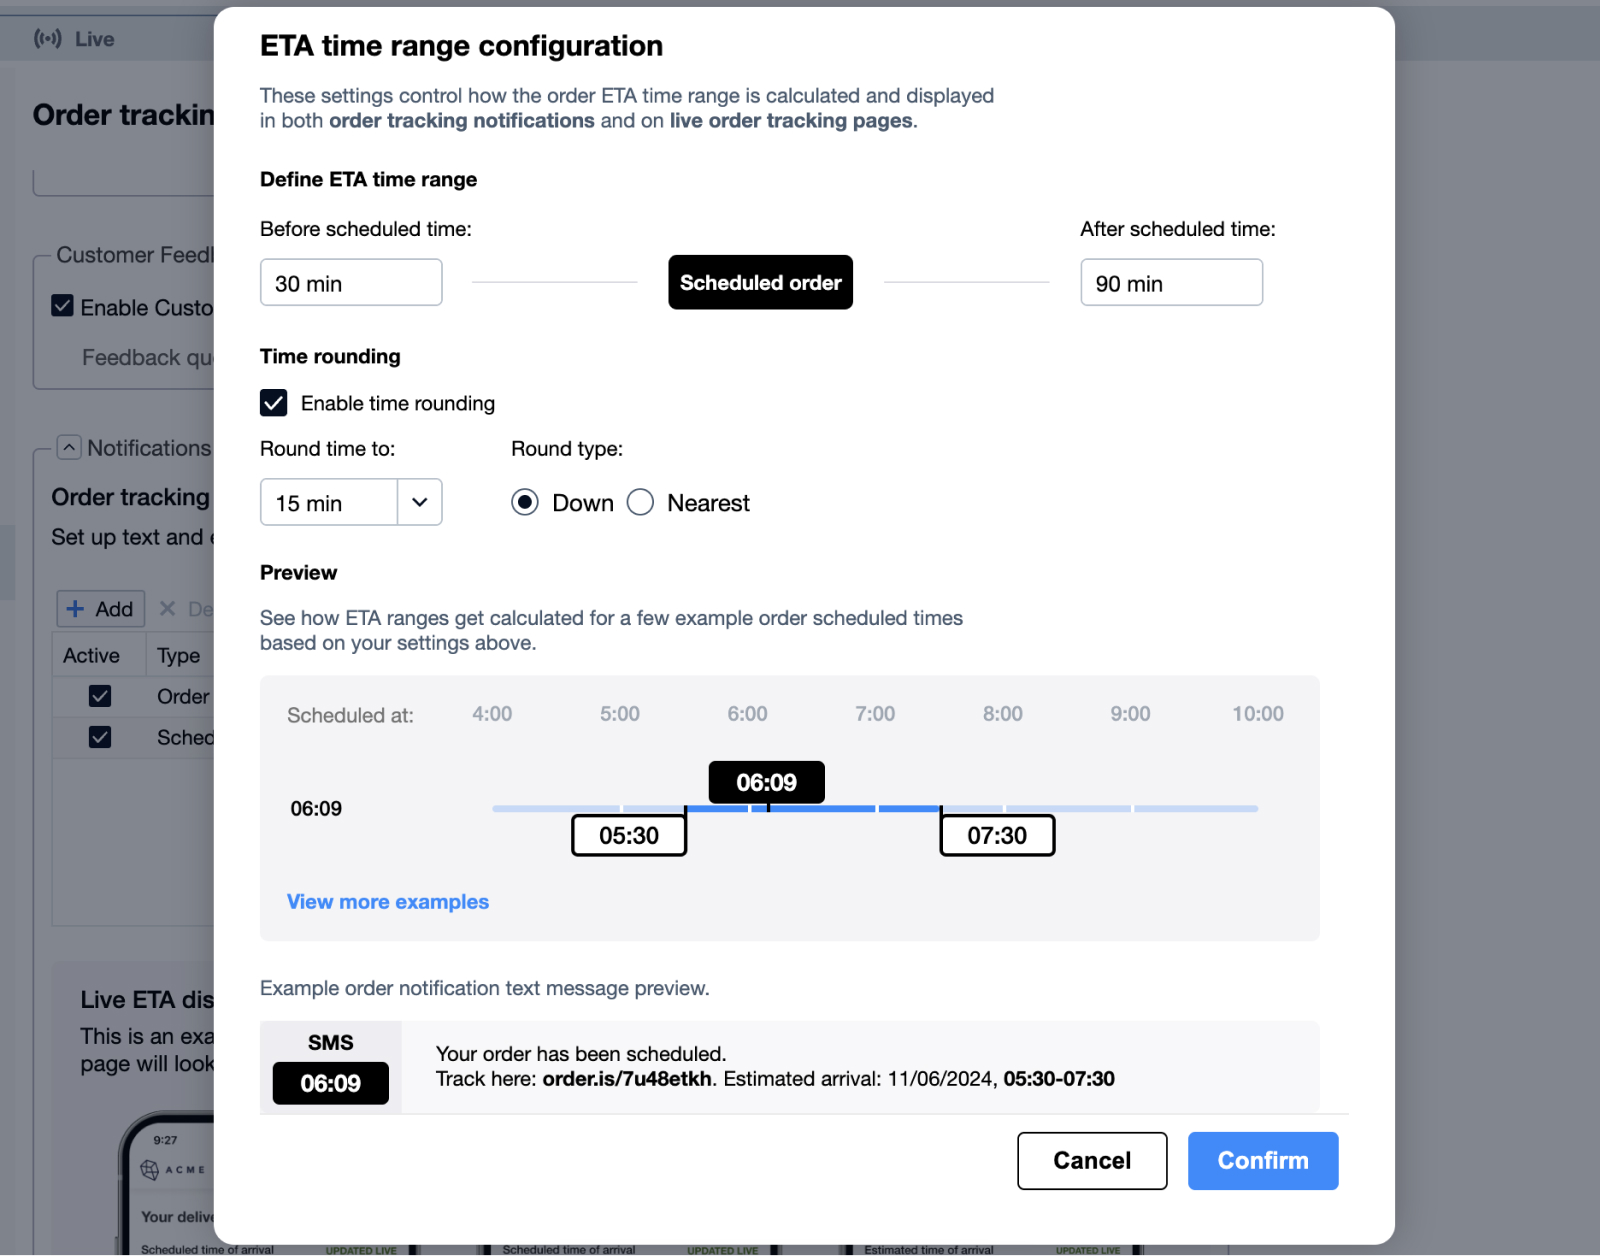Uncheck Enable time rounding

click(x=272, y=403)
